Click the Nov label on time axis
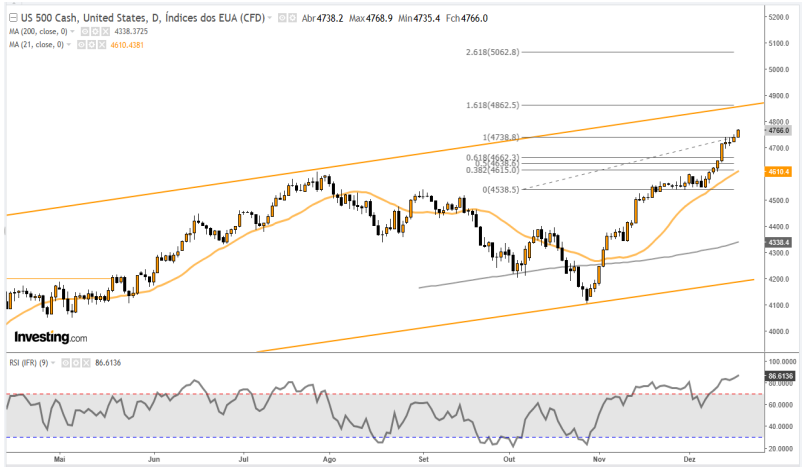 (599, 459)
